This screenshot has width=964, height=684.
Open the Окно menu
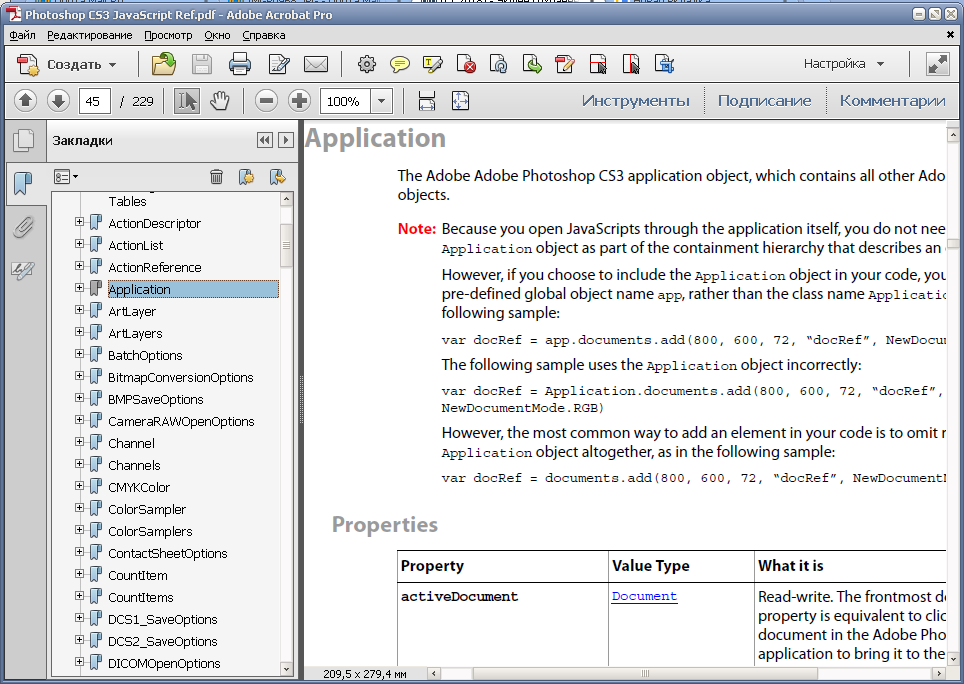click(x=217, y=35)
